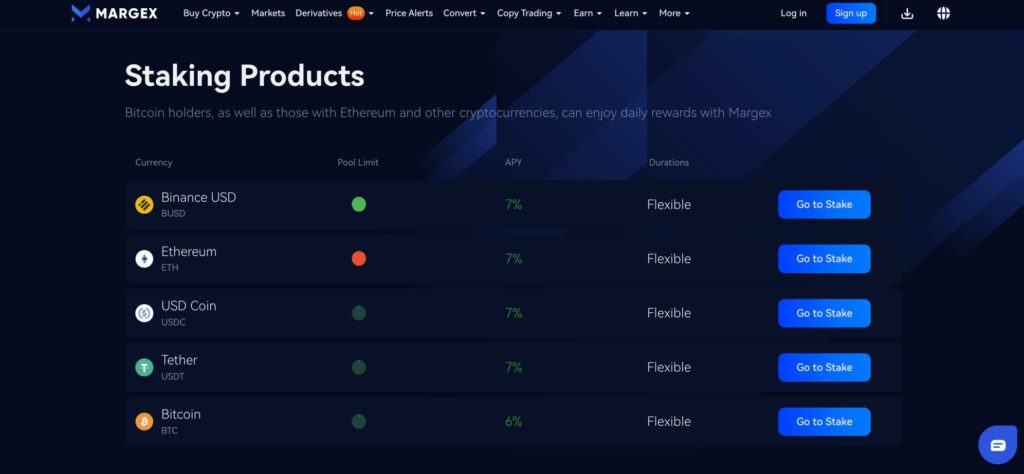Click the Bitcoin name

pyautogui.click(x=181, y=414)
